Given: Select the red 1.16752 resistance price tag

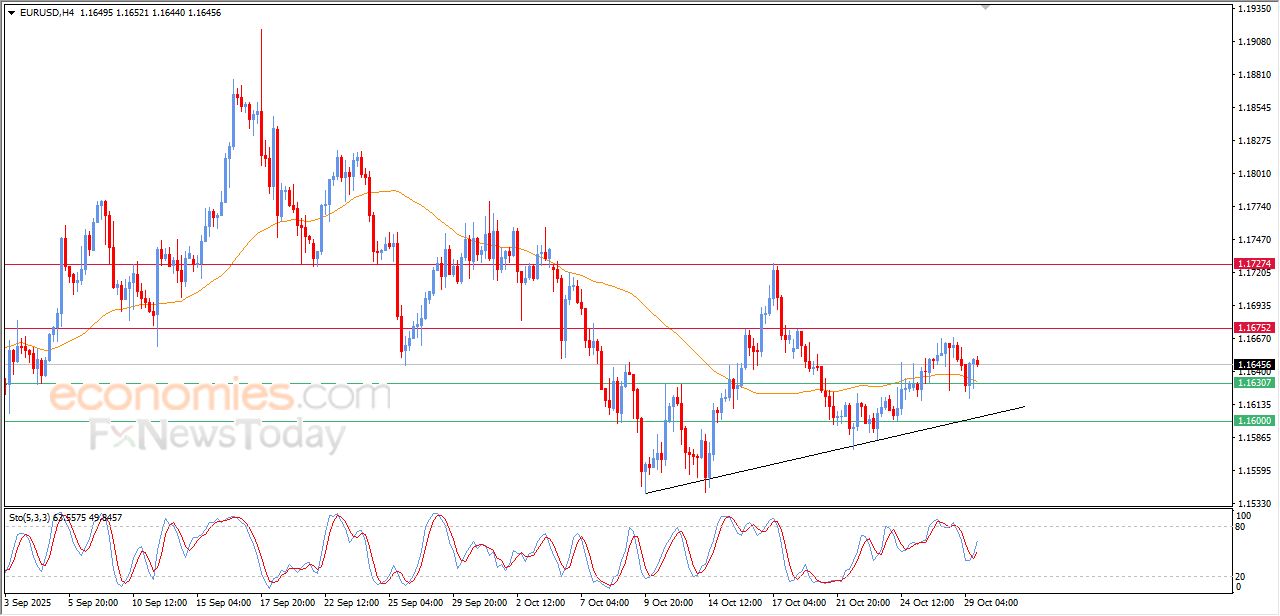Looking at the screenshot, I should 1254,328.
